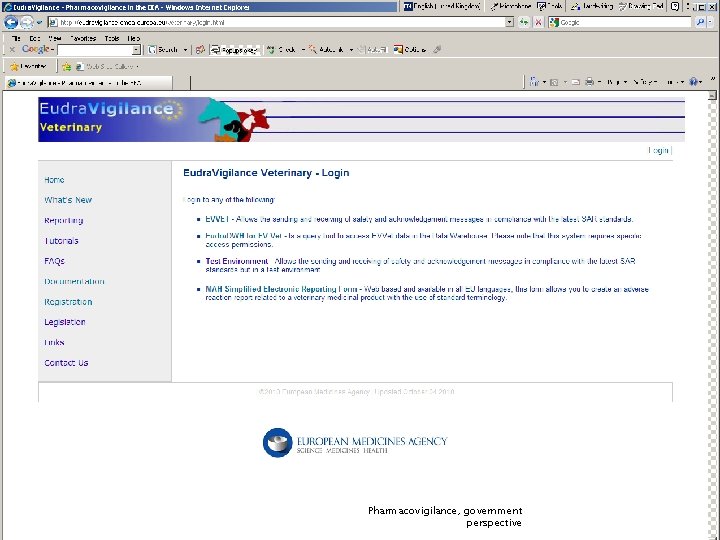Open the Registration sidebar link
Screen dimensions: 720x540
coord(68,302)
